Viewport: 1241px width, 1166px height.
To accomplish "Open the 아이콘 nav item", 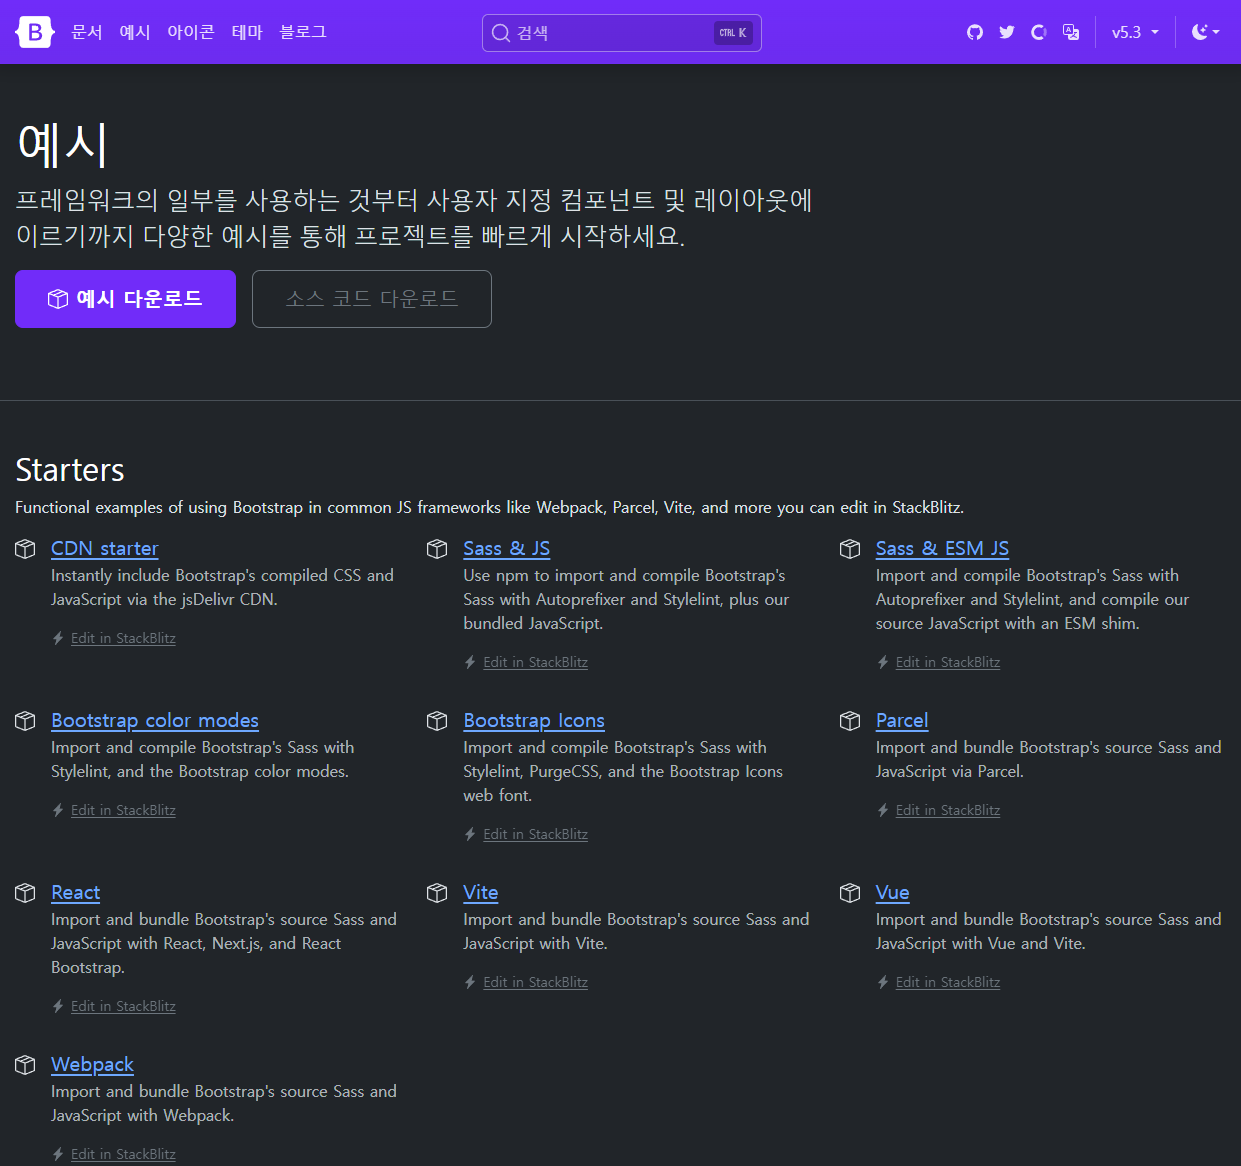I will point(191,32).
